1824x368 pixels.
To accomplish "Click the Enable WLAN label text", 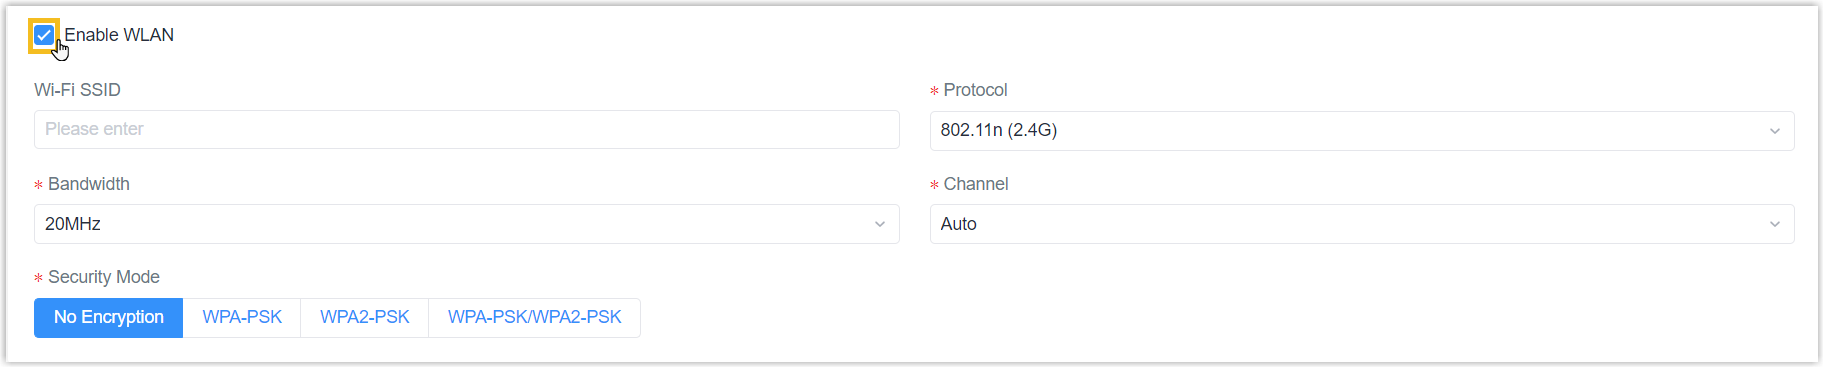I will [x=119, y=35].
